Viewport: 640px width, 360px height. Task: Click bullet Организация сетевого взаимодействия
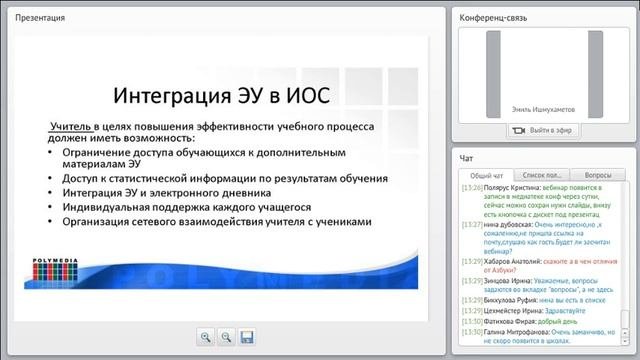217,222
